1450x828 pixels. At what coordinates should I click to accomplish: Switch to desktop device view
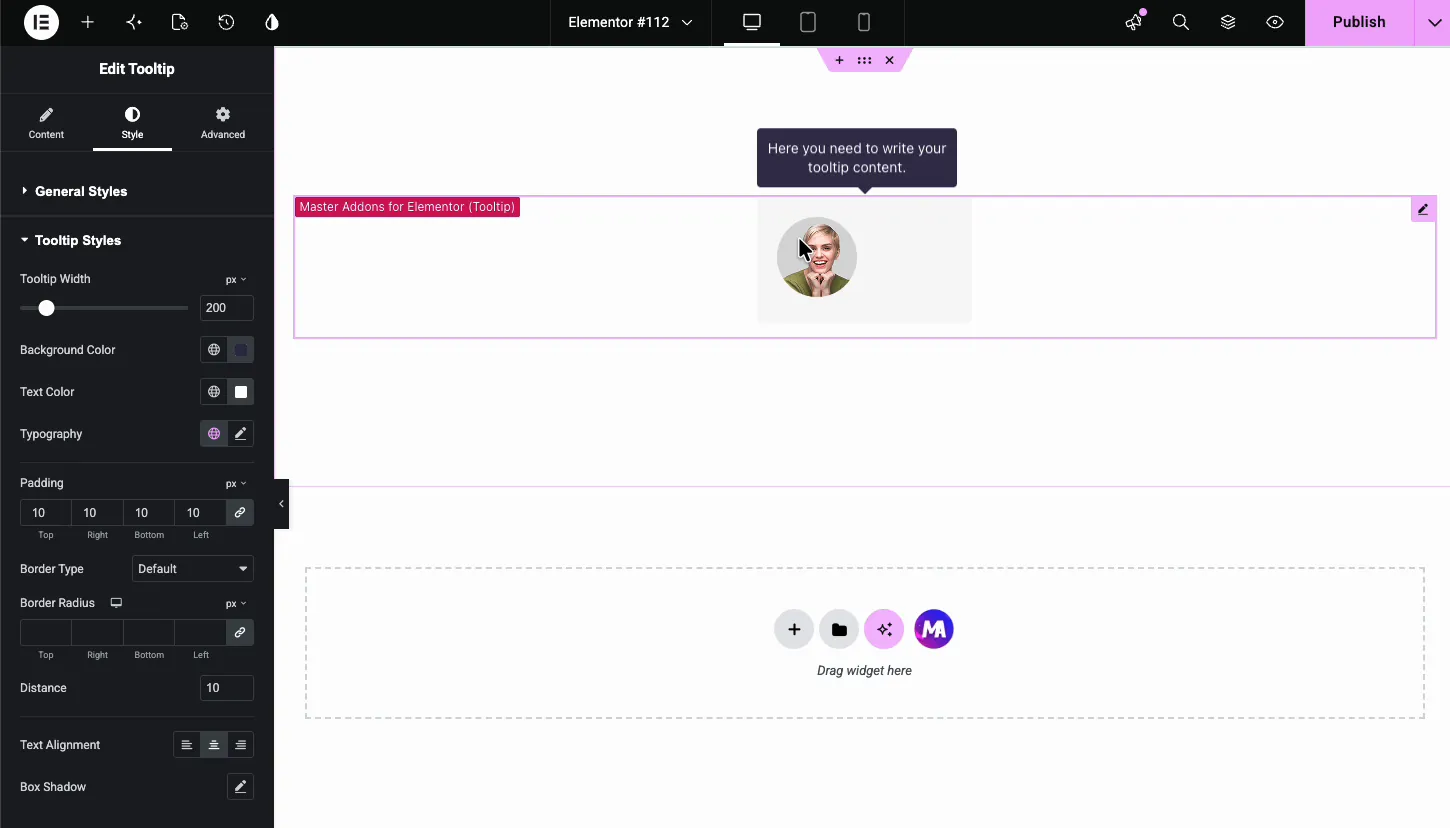752,22
